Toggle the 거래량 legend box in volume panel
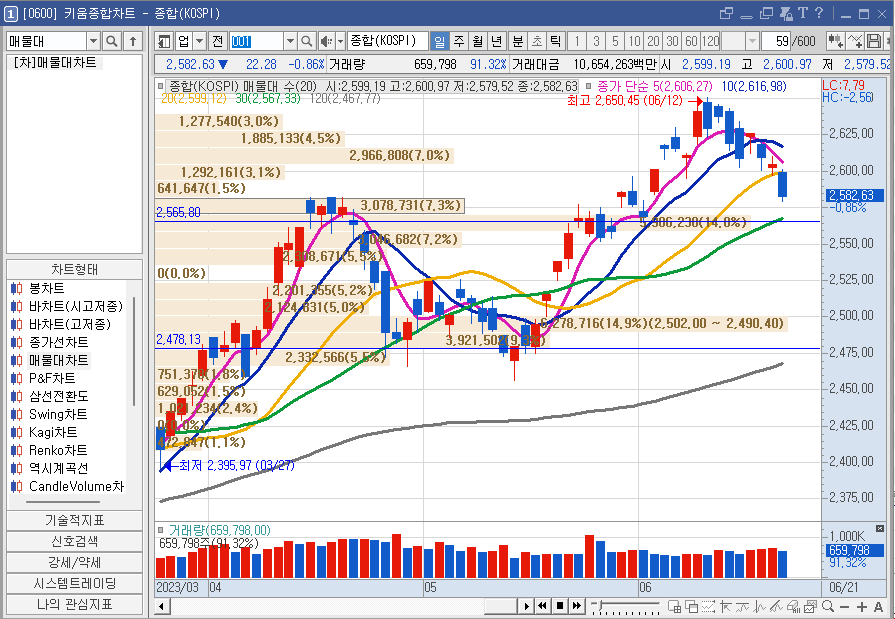 (160, 530)
